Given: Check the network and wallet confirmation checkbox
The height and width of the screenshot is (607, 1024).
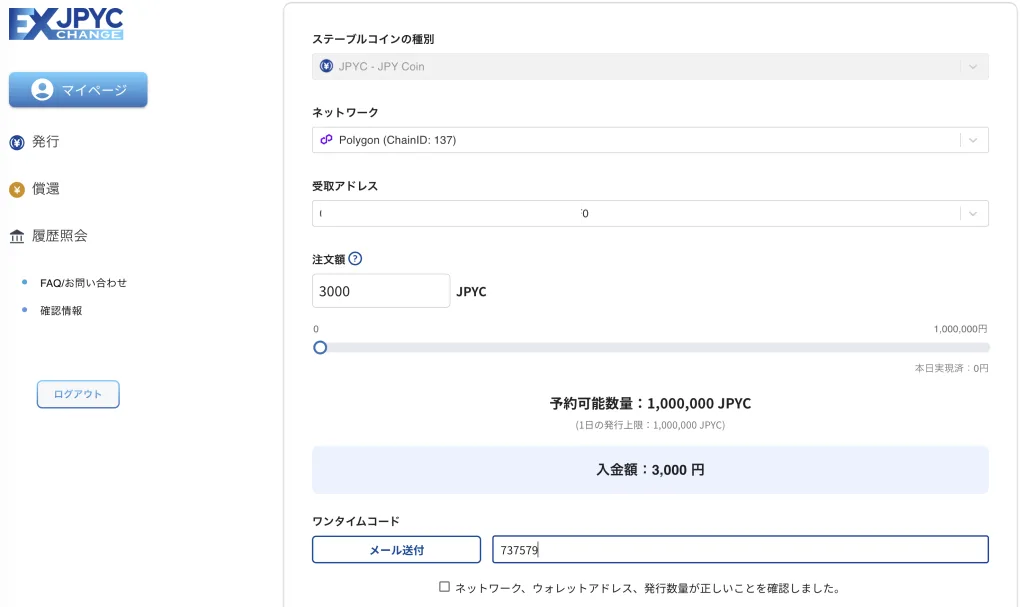Looking at the screenshot, I should (x=444, y=587).
